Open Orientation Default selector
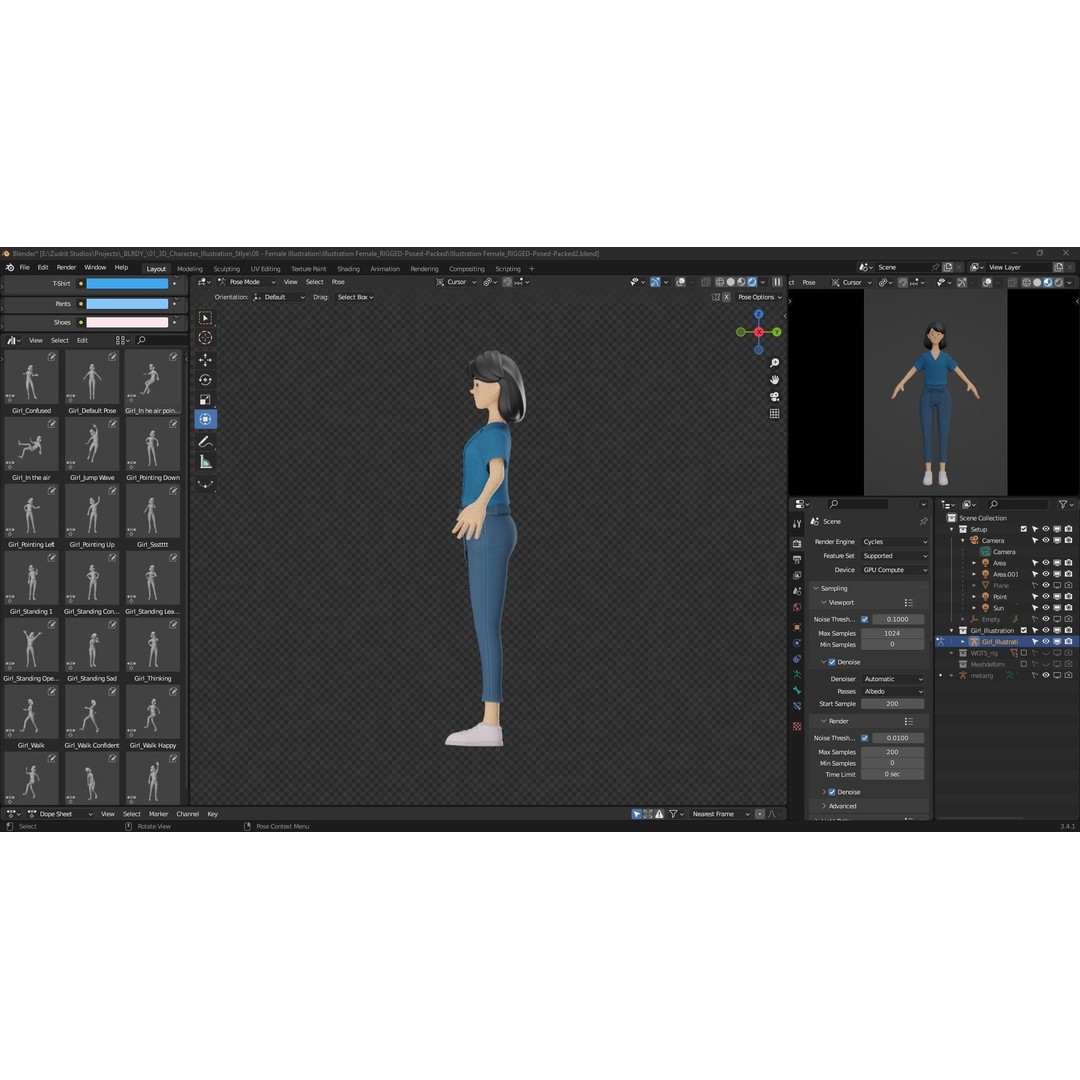The width and height of the screenshot is (1080, 1080). [280, 297]
